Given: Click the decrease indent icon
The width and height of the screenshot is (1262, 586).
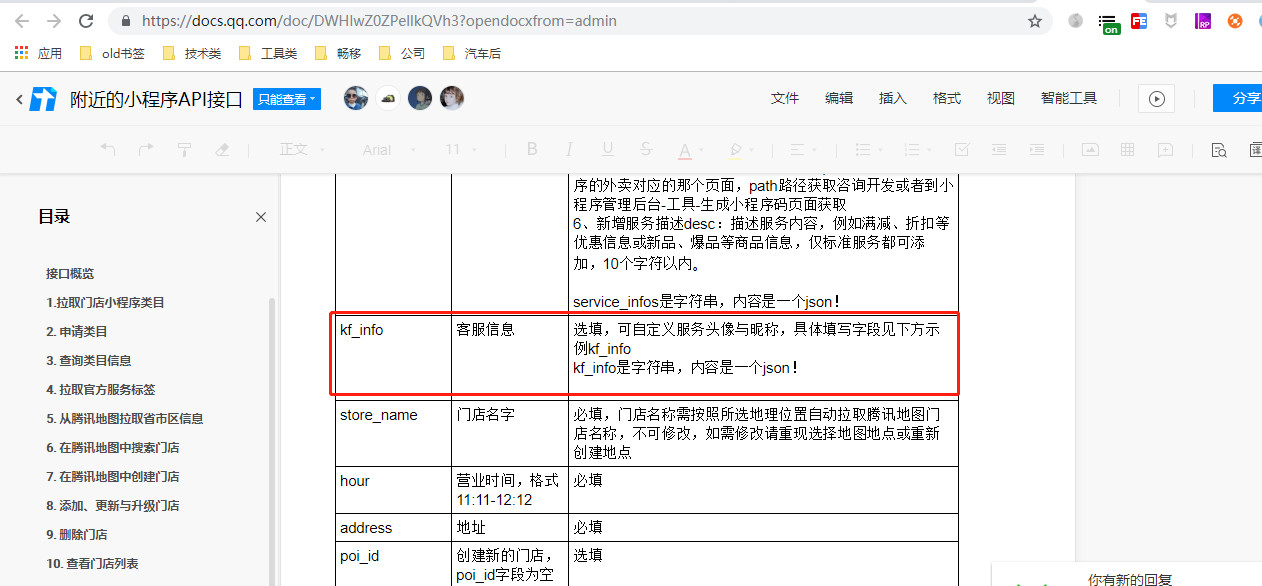Looking at the screenshot, I should click(x=999, y=149).
